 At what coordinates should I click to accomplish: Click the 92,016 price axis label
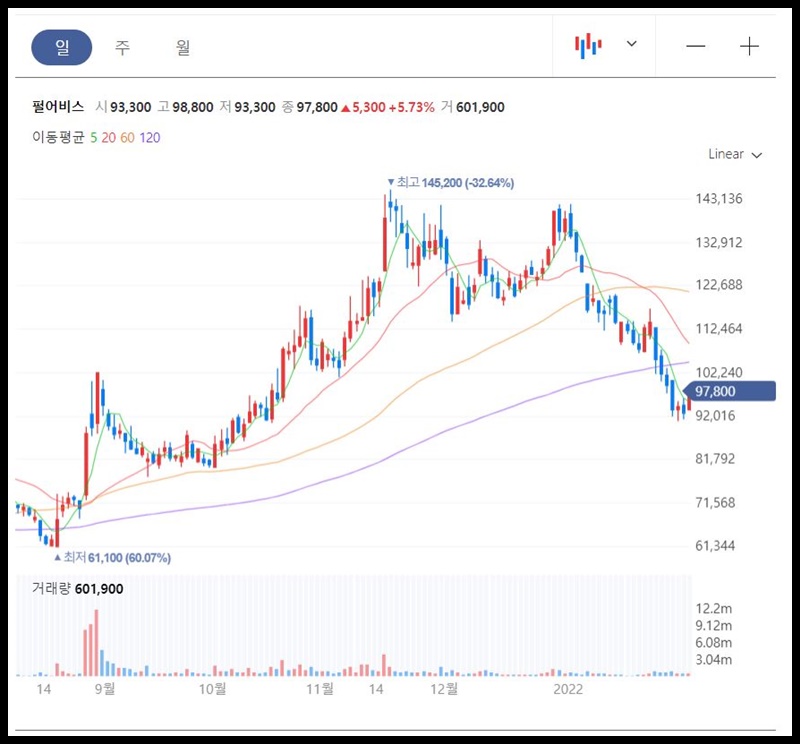point(715,415)
